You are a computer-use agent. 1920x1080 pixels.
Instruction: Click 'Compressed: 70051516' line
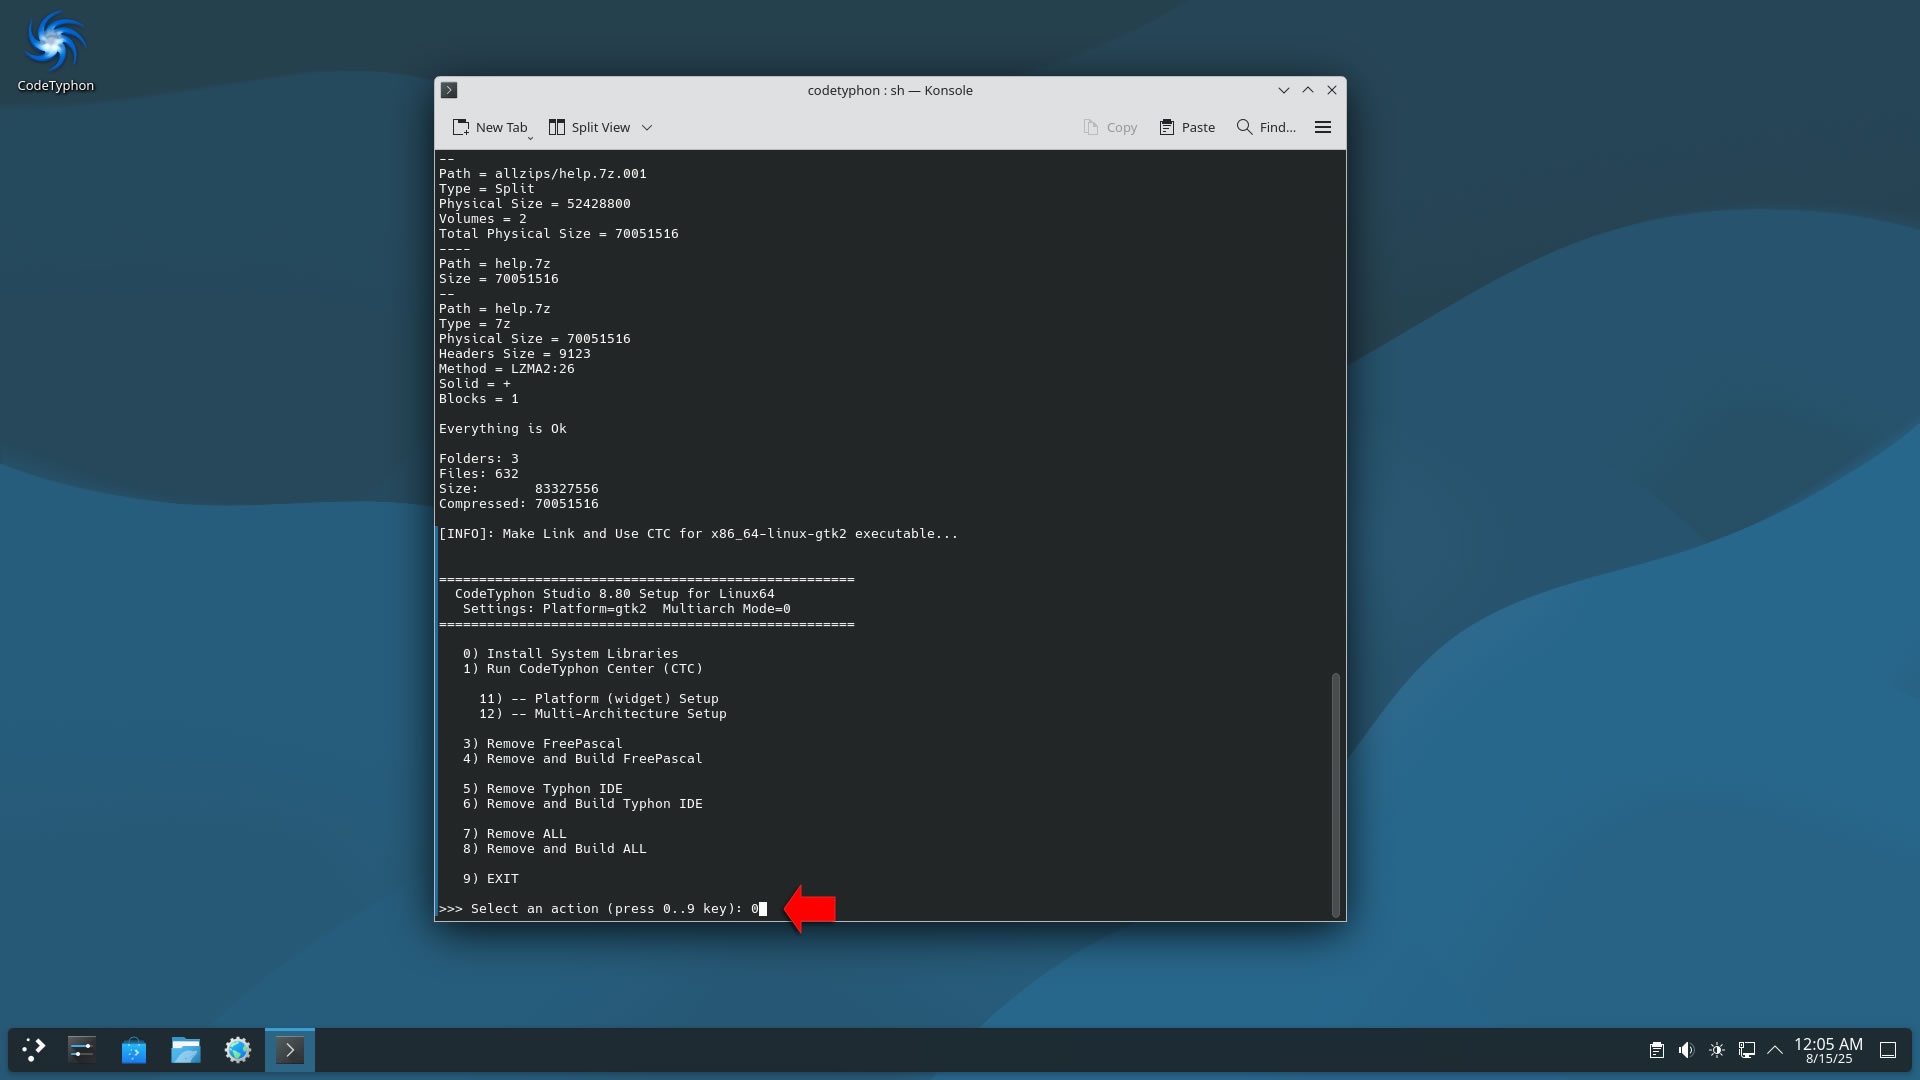(518, 504)
